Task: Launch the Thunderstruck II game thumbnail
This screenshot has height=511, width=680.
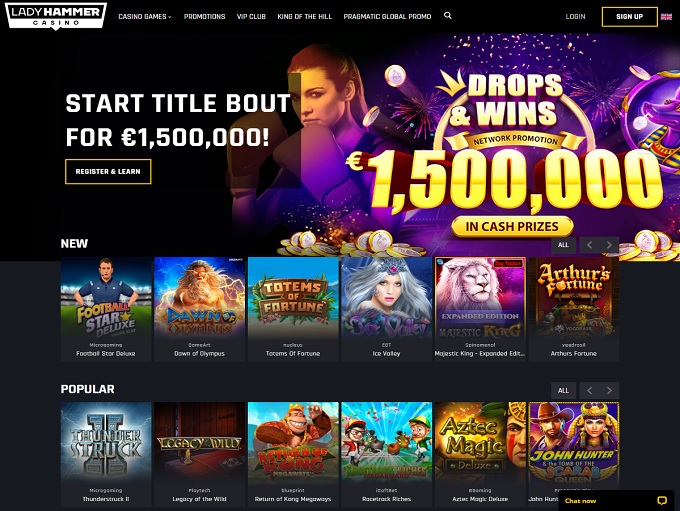Action: pos(106,454)
